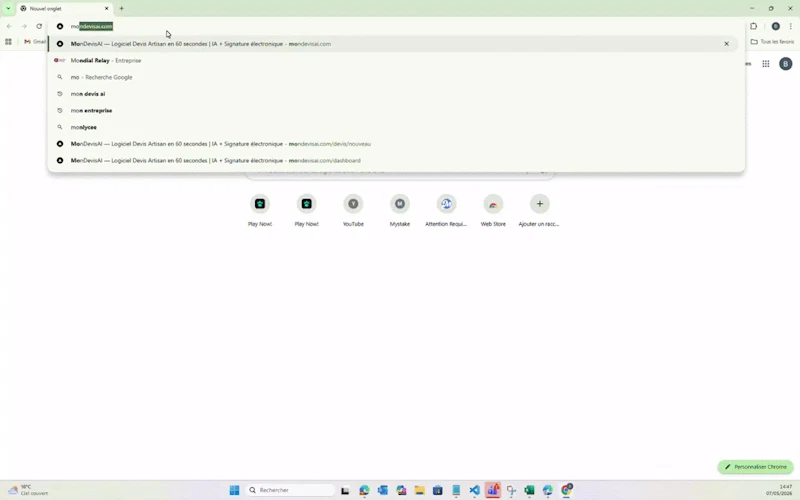Open the Chrome three-dot menu
Viewport: 800px width, 500px height.
coord(791,26)
